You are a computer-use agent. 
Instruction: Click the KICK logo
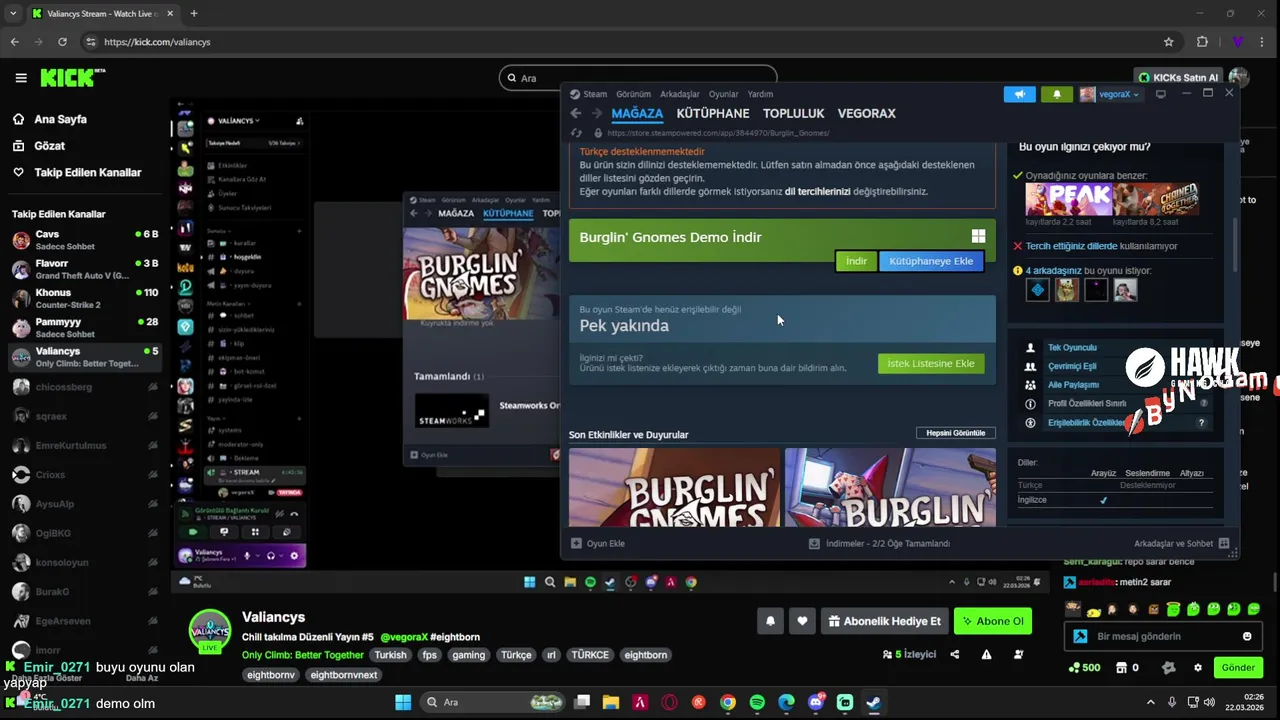point(72,78)
